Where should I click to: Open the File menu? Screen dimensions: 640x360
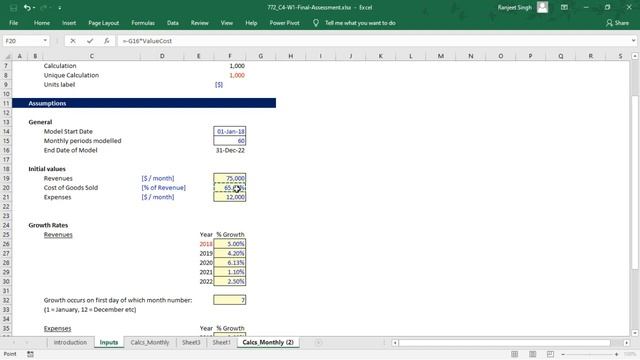(x=13, y=23)
